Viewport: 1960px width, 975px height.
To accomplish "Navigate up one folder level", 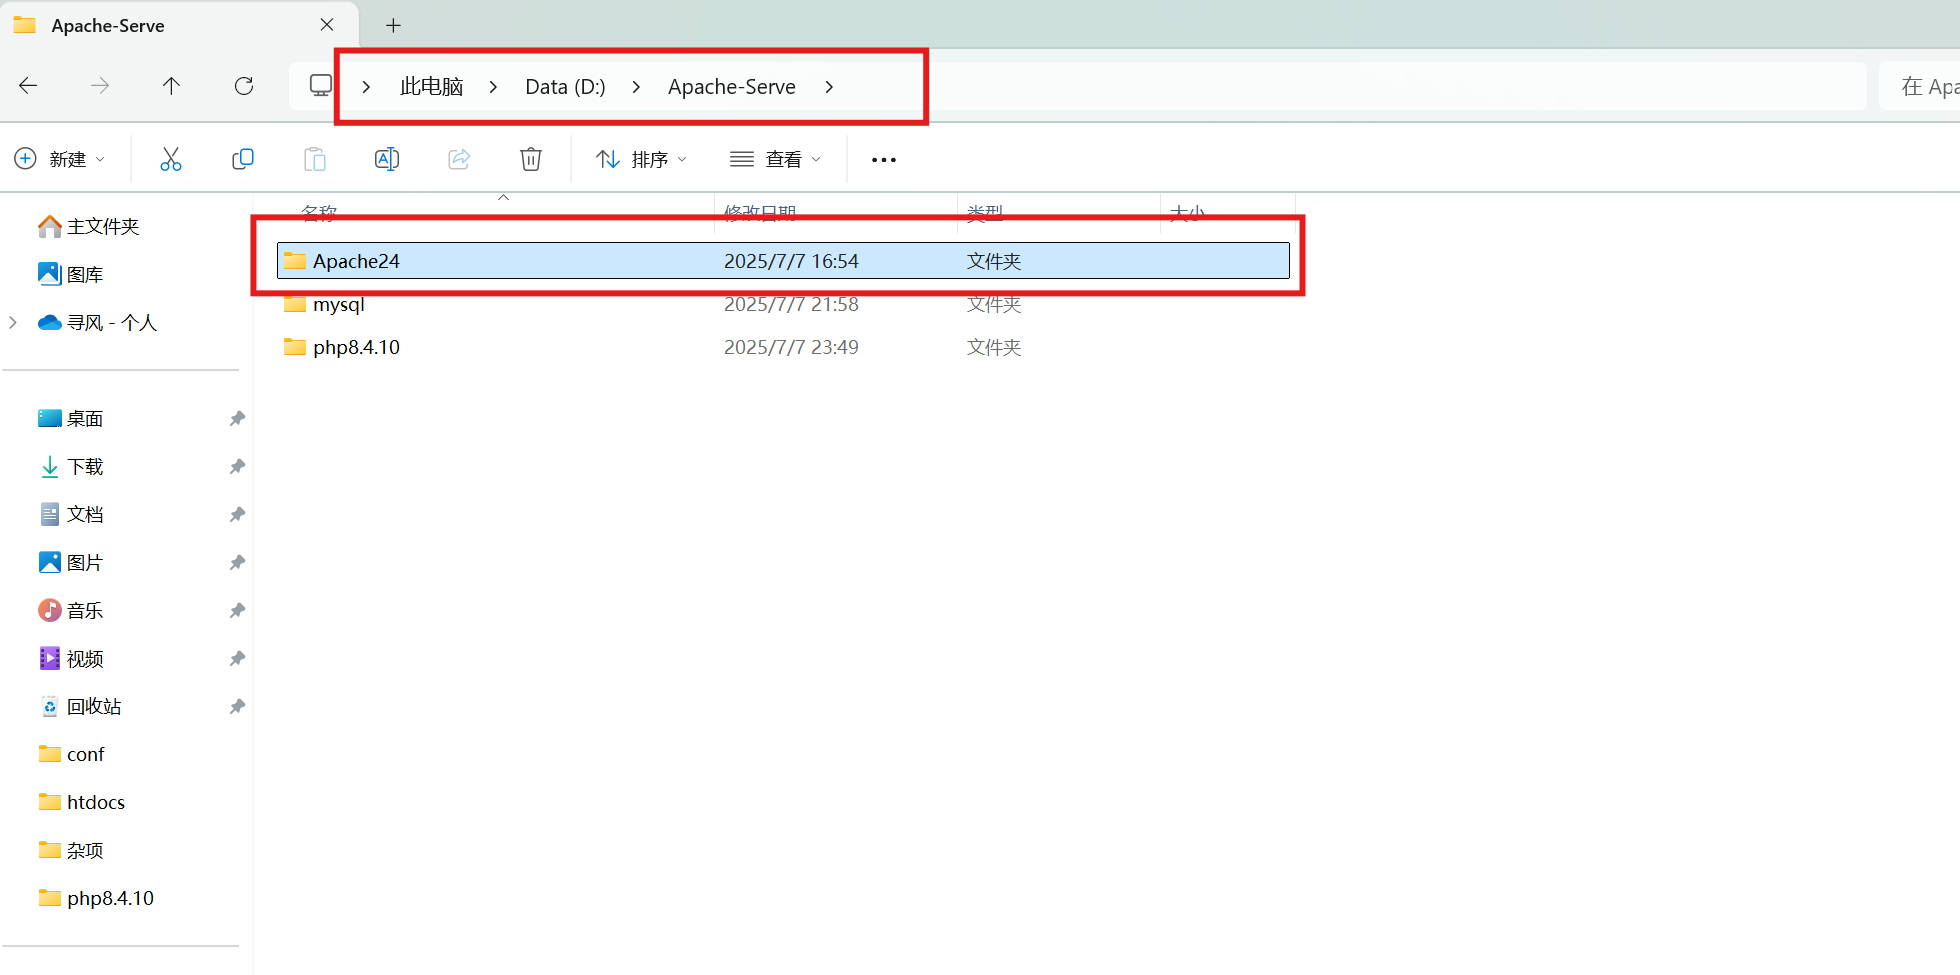I will pos(171,86).
